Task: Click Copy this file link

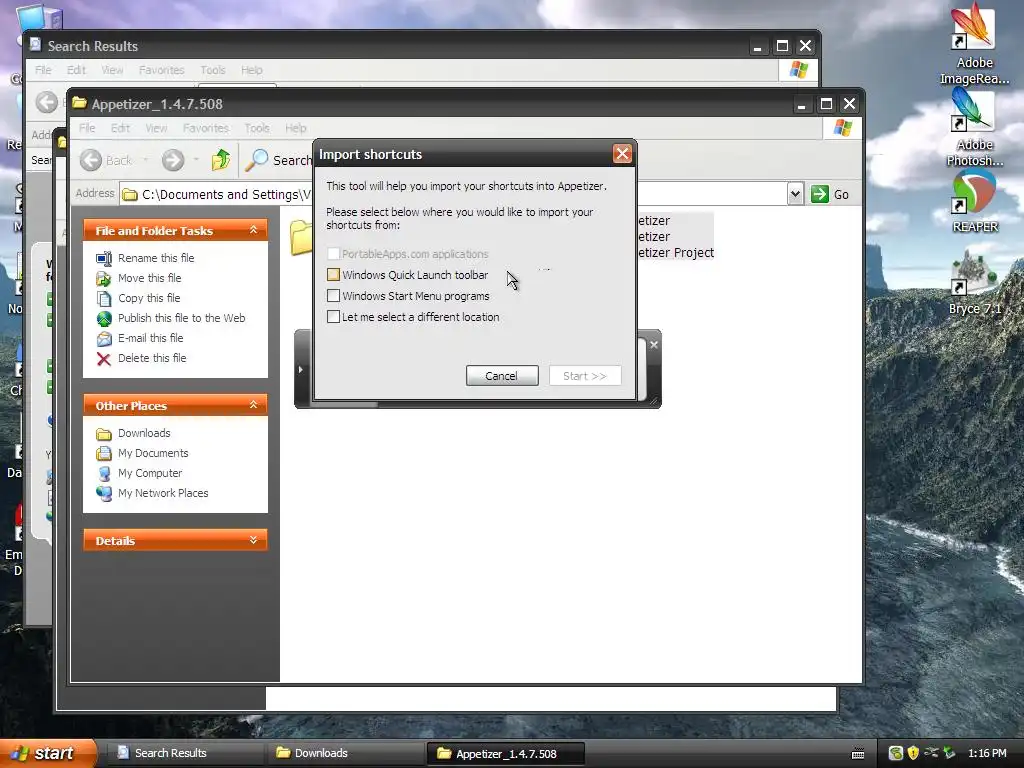Action: click(149, 298)
